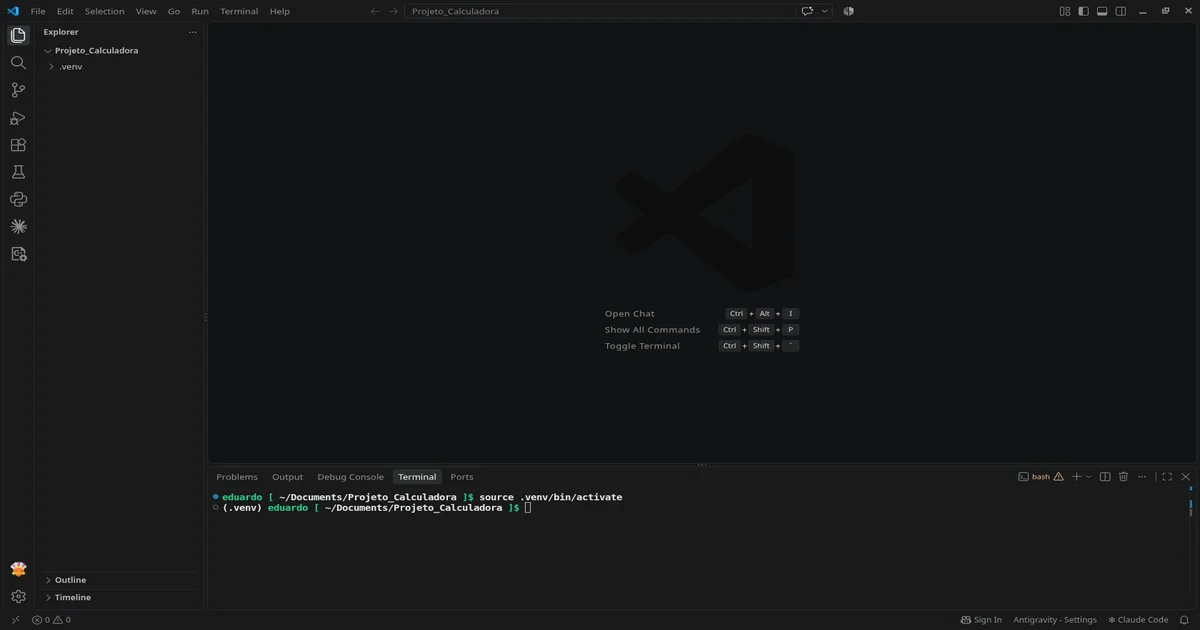
Task: Select the bash terminal label
Action: tap(1041, 477)
